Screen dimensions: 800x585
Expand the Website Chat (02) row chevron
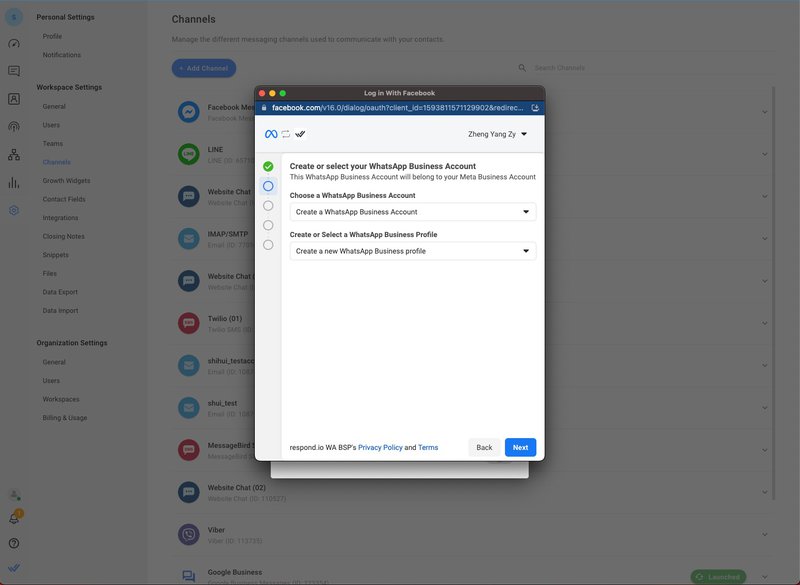click(x=764, y=492)
